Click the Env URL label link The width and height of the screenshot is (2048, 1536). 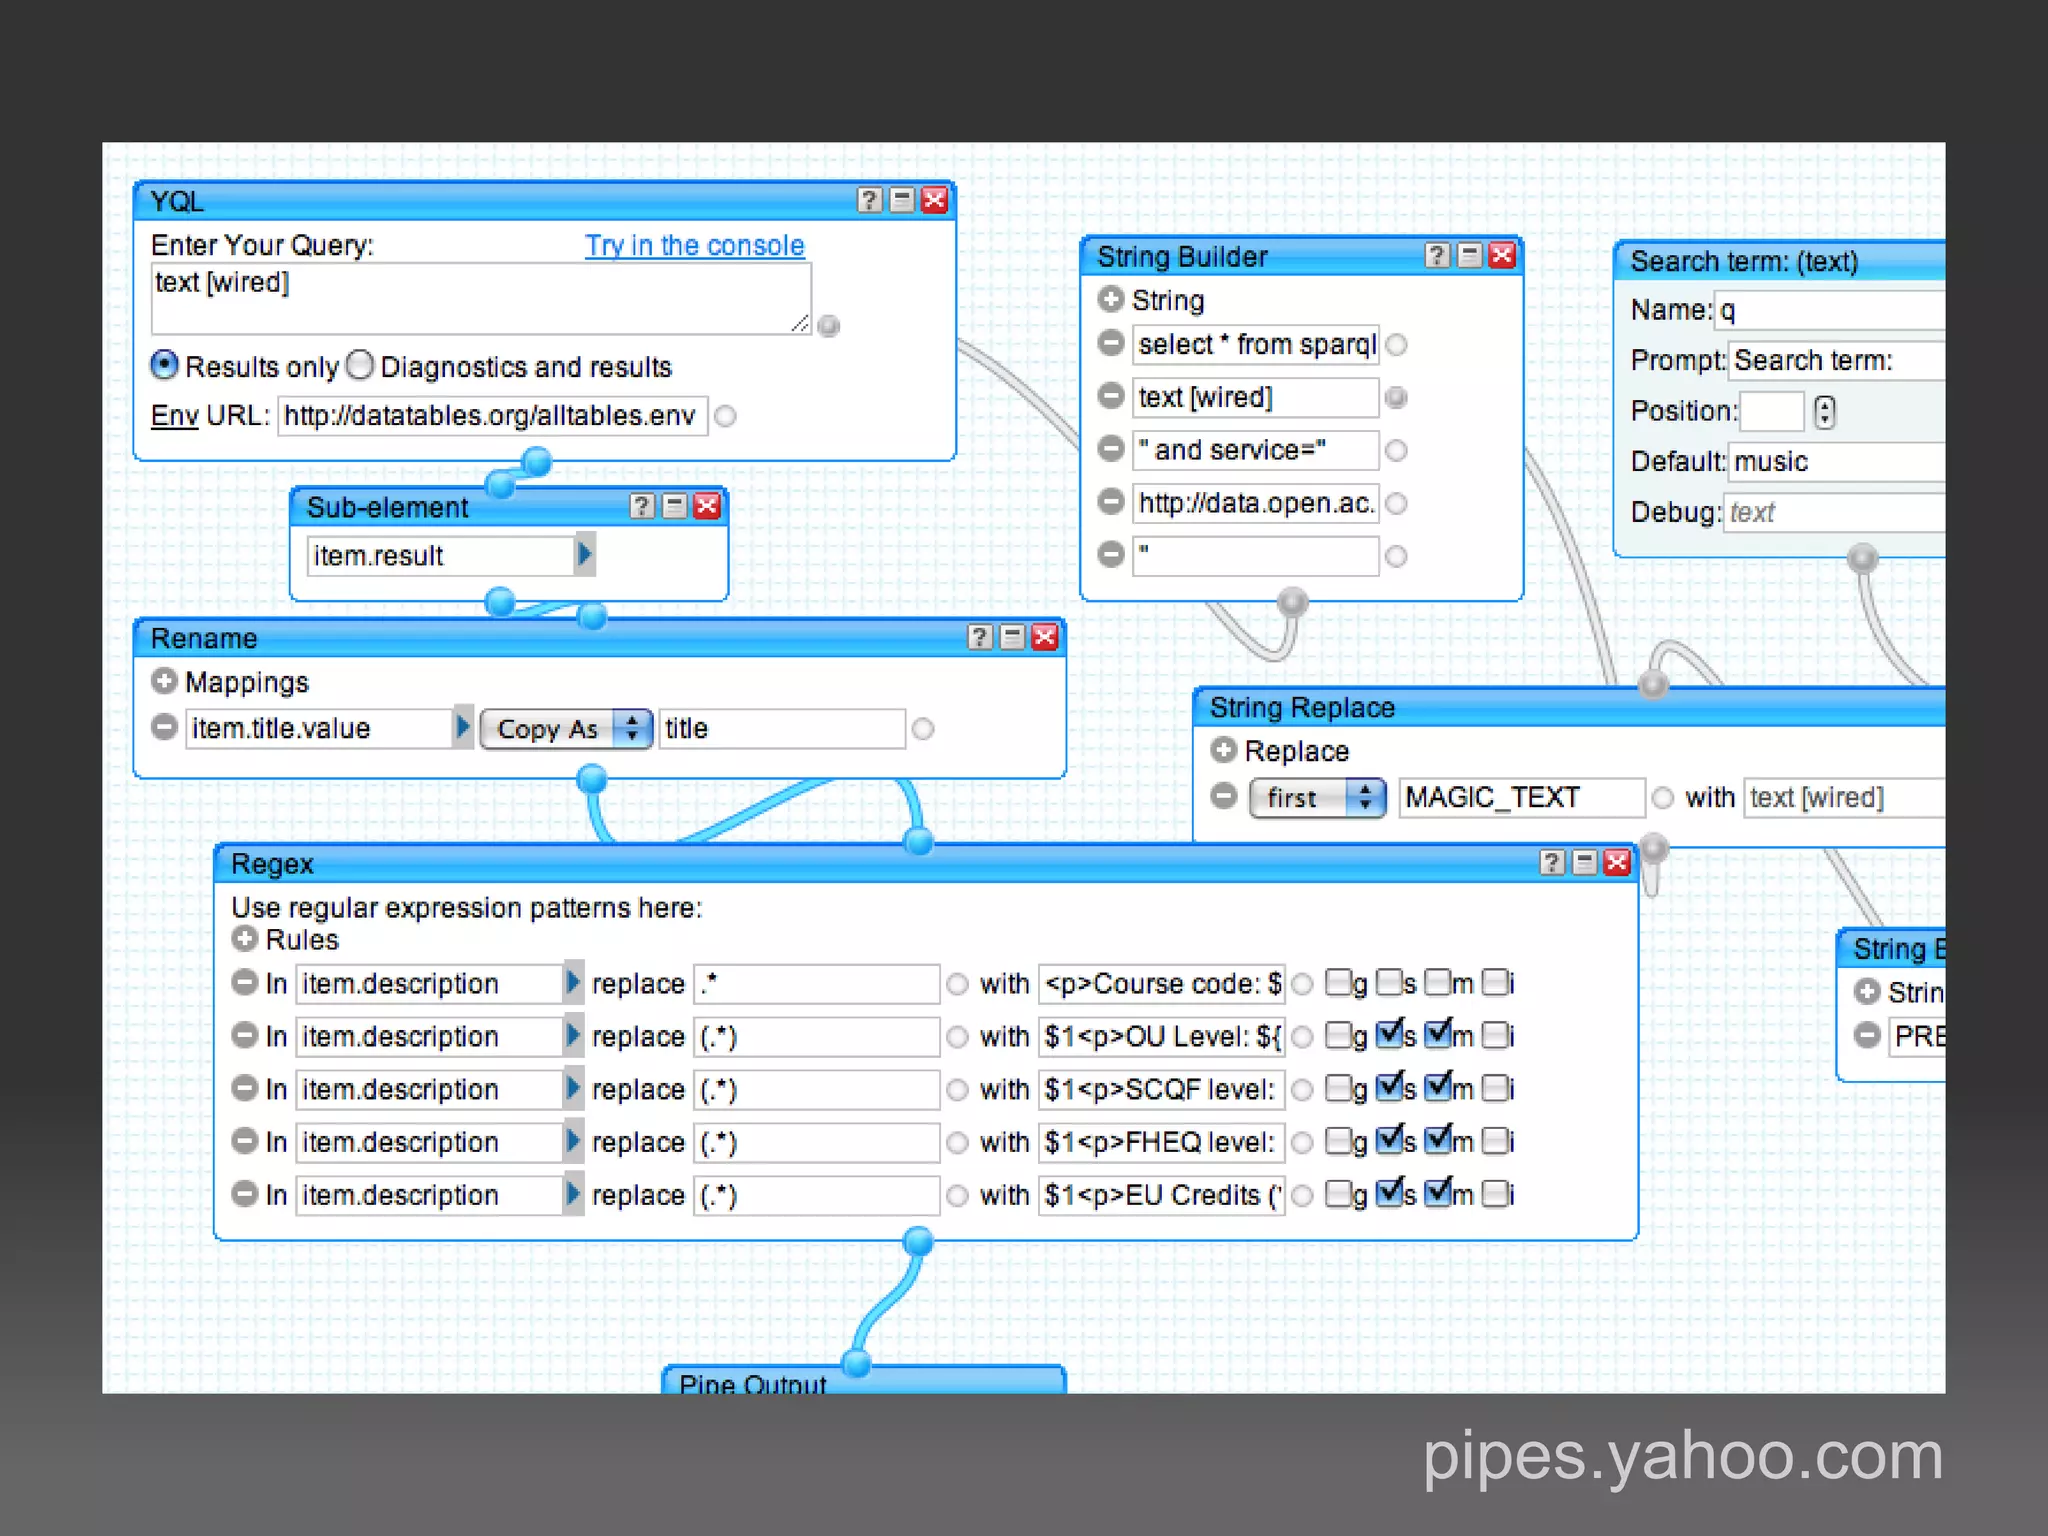pos(174,415)
